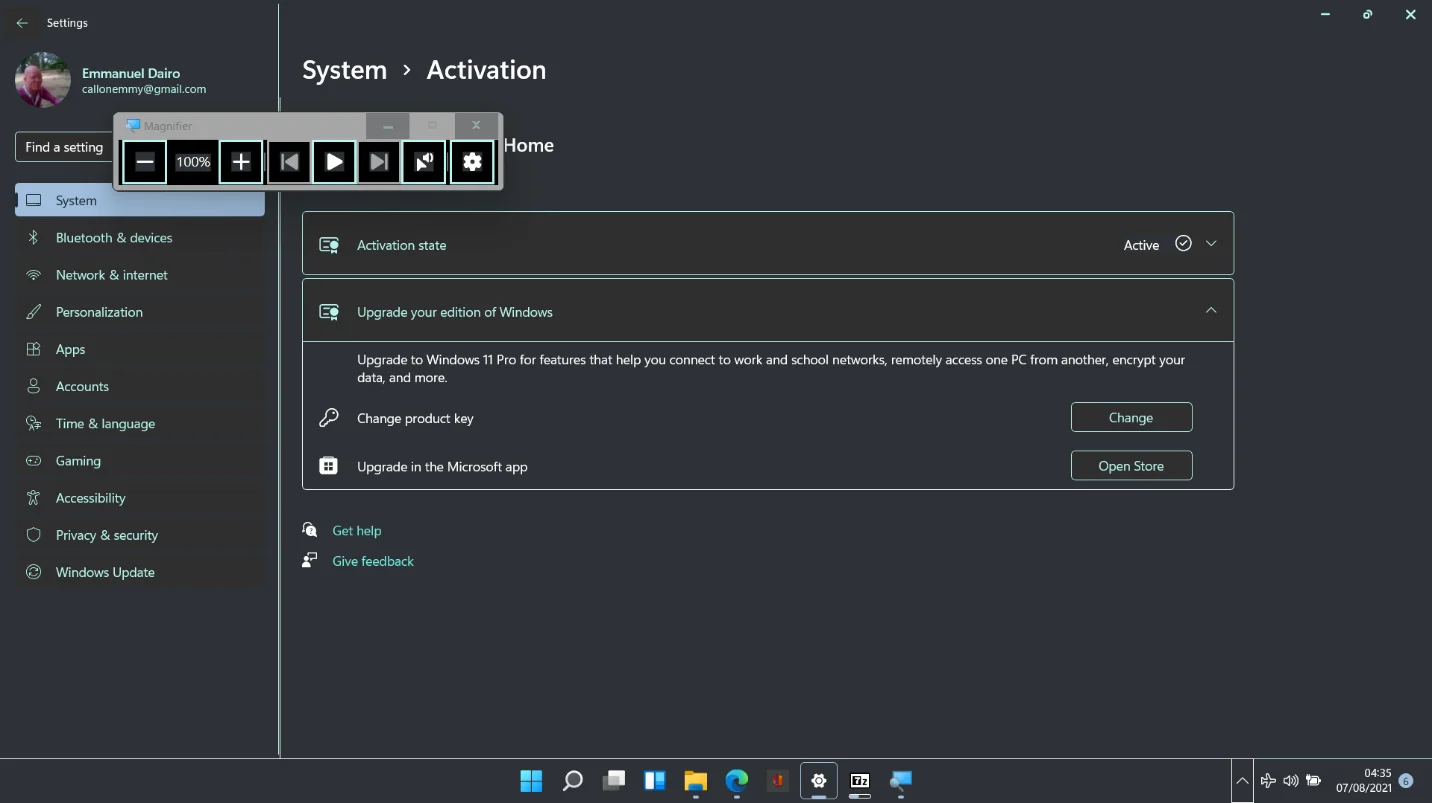Open Windows Update settings
The width and height of the screenshot is (1432, 803).
click(140, 572)
